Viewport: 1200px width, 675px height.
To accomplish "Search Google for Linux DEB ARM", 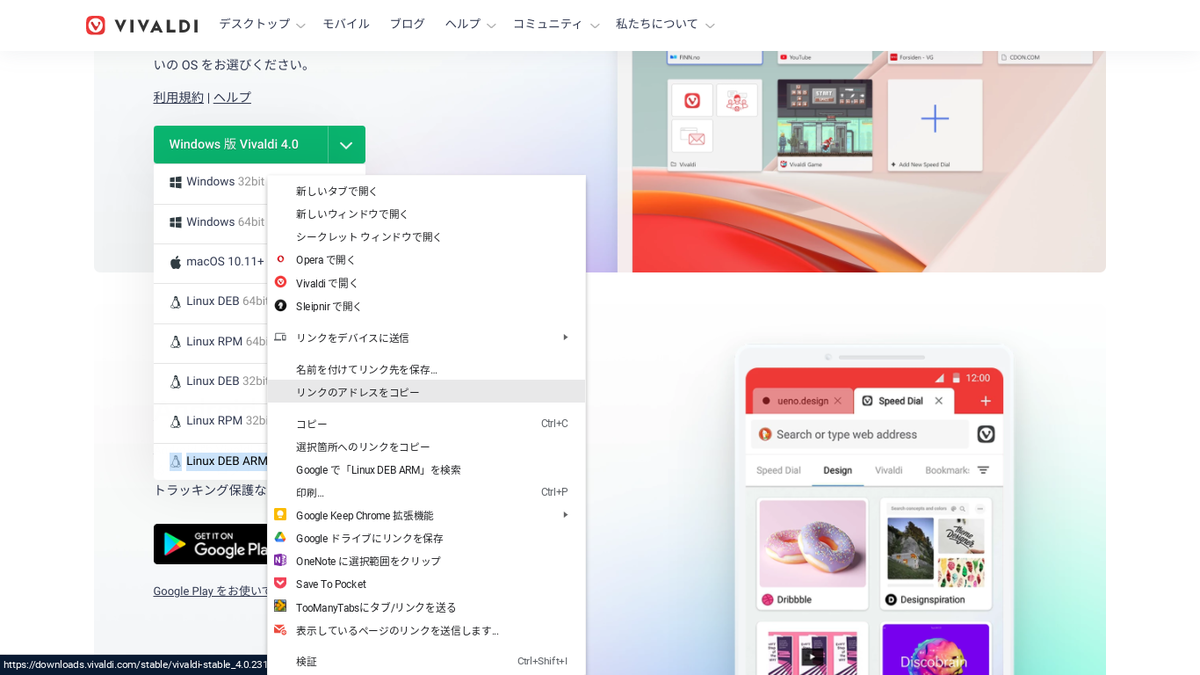I will (427, 470).
